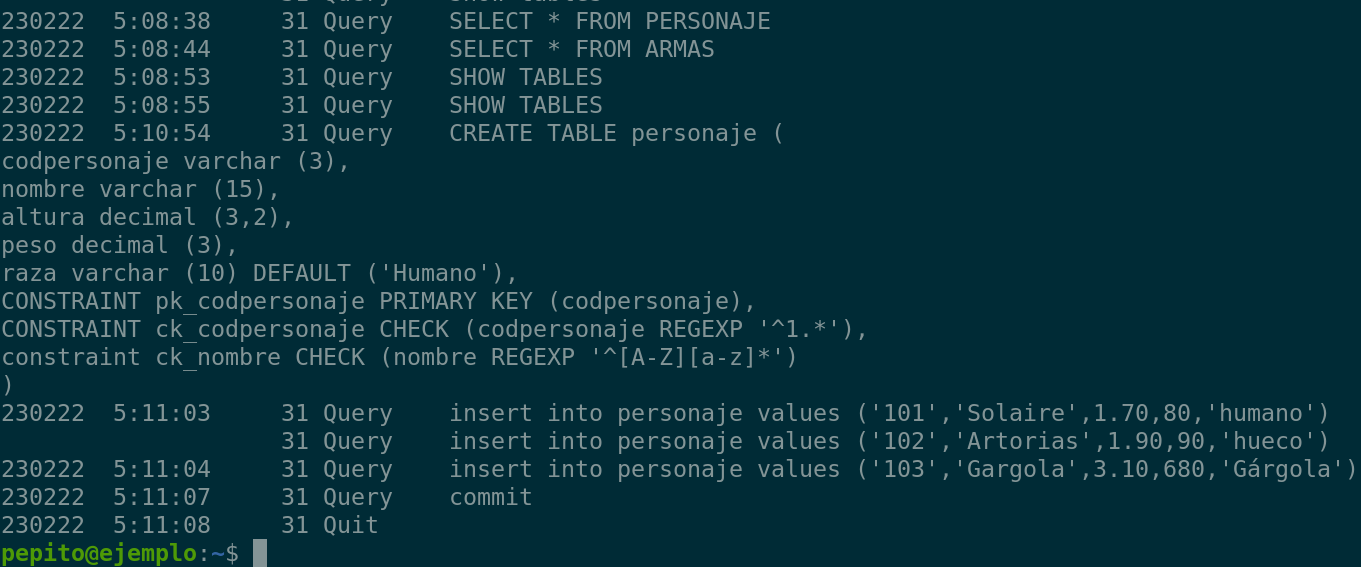Click the insert statement for 'Artorias'
1361x567 pixels.
tap(889, 441)
